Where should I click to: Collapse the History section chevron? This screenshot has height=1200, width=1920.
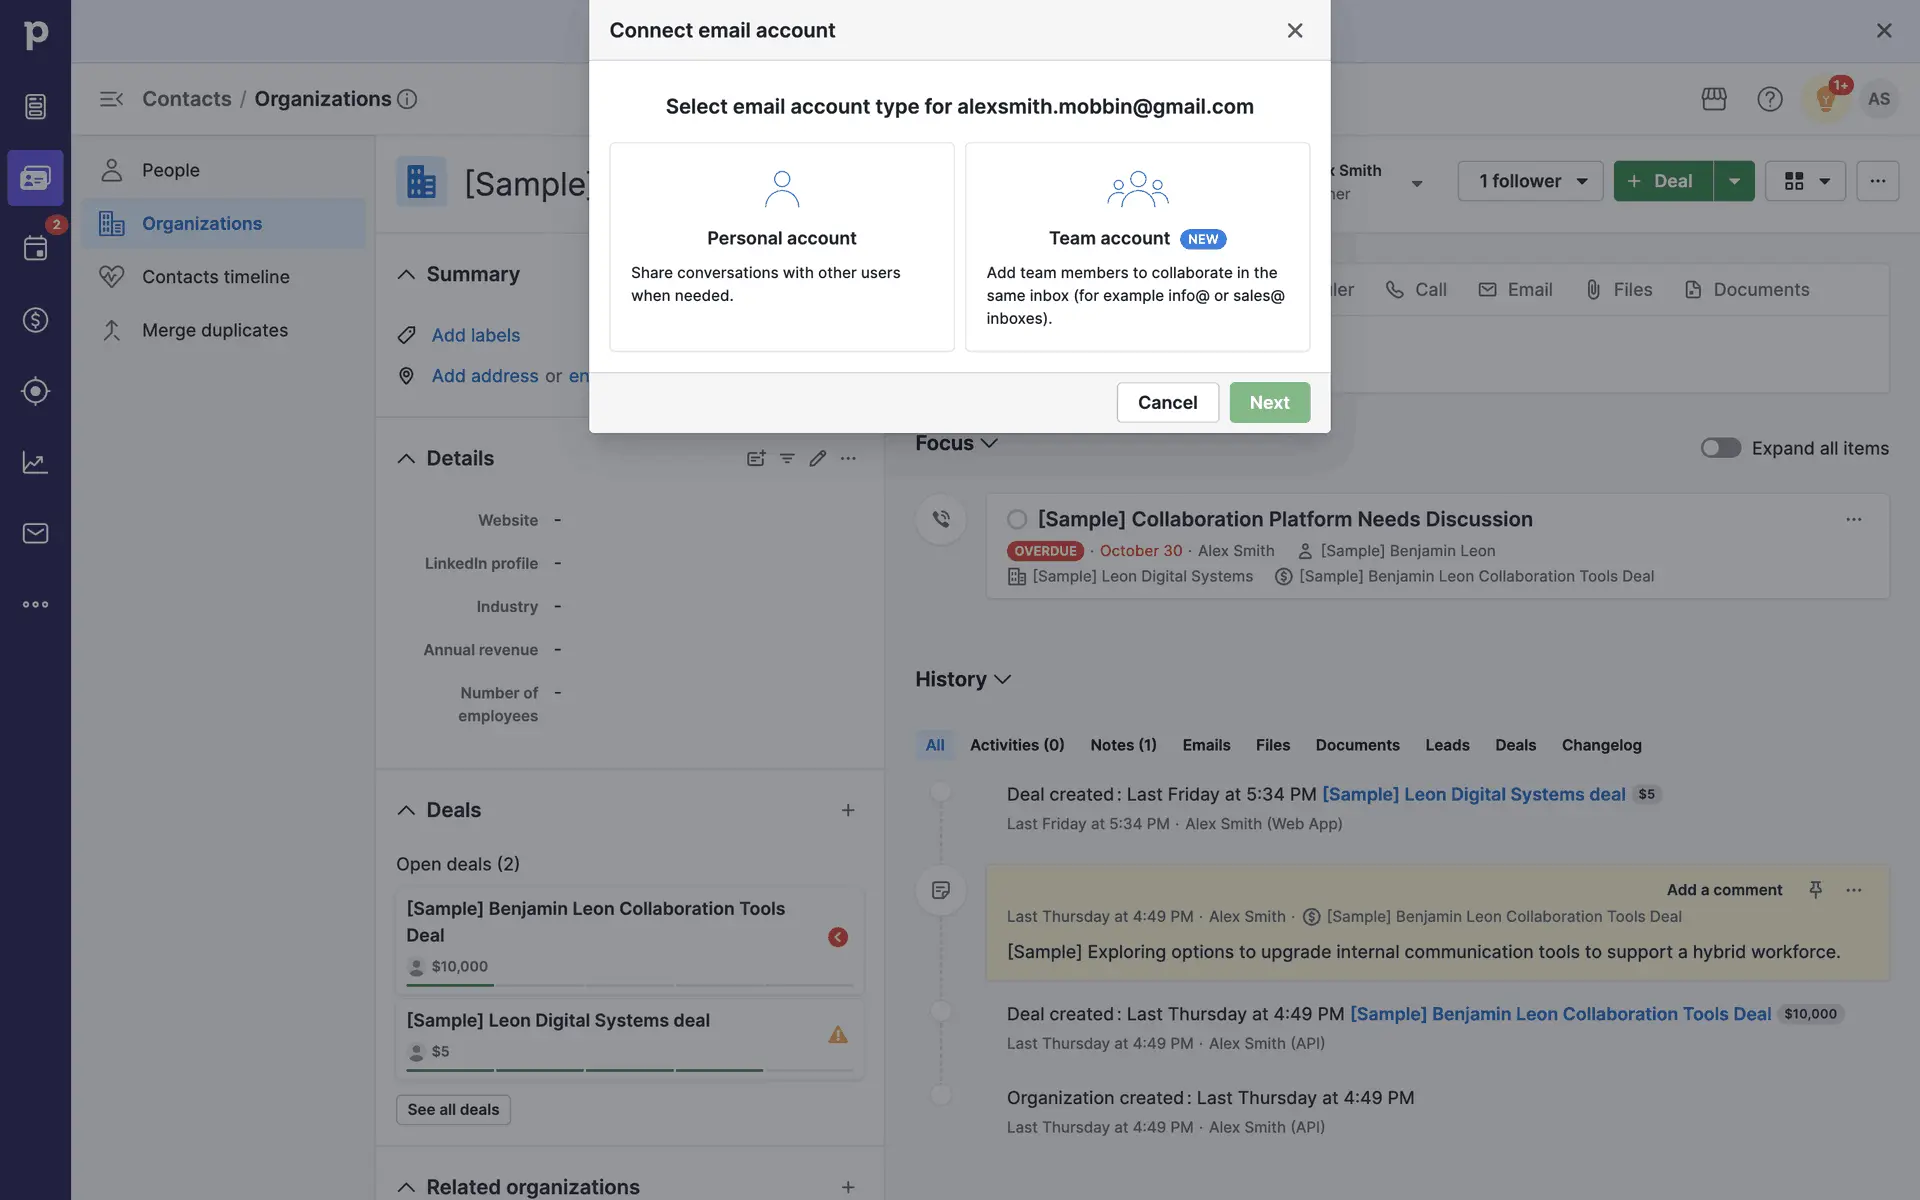[x=1002, y=679]
